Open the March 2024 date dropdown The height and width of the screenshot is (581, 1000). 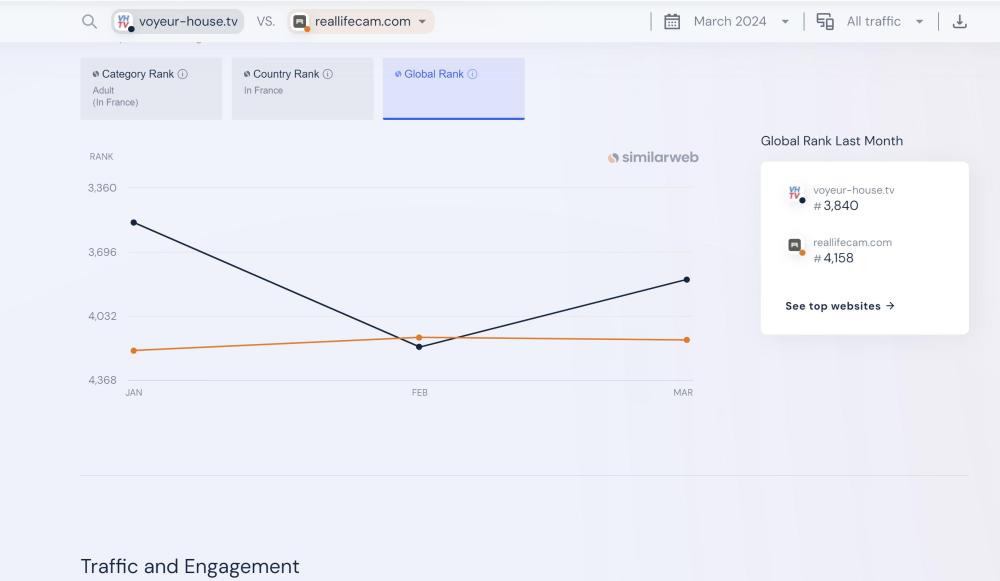[x=784, y=22]
